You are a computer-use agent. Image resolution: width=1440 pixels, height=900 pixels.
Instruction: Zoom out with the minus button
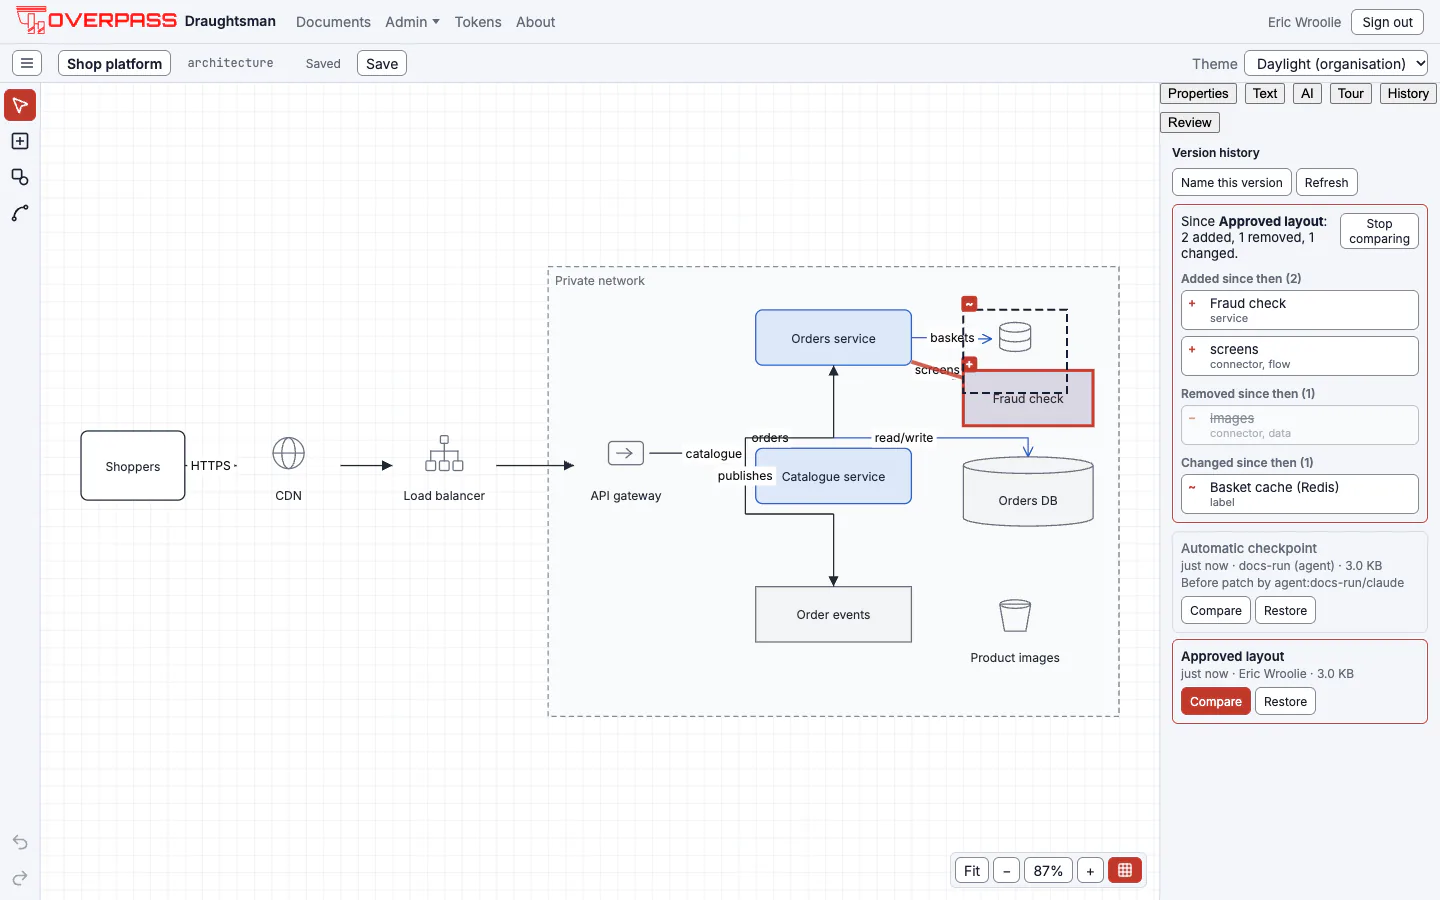coord(1007,870)
